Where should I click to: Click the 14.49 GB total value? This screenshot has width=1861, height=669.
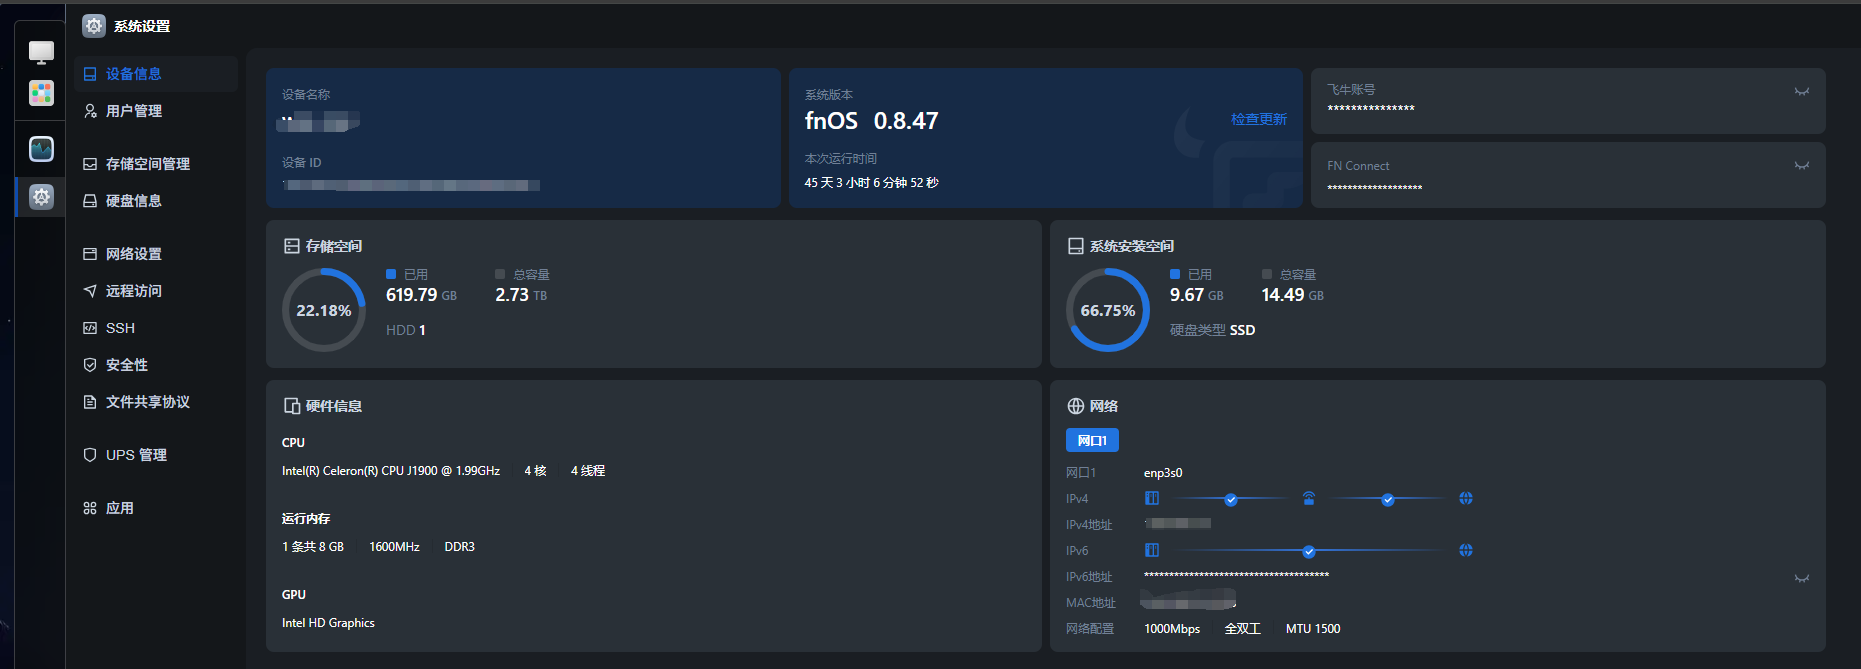(1292, 295)
